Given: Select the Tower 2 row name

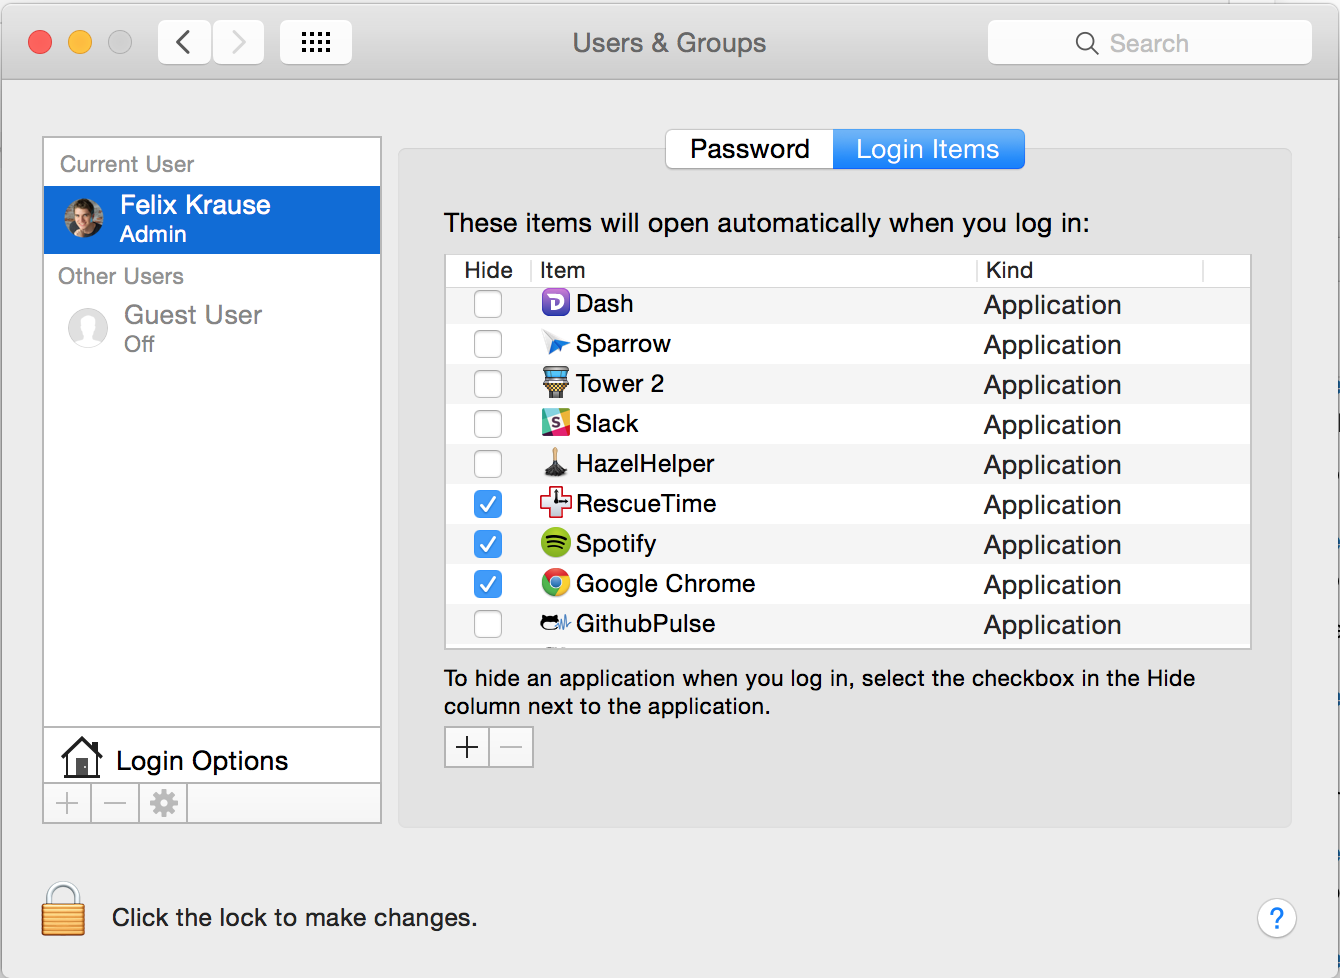Looking at the screenshot, I should [x=619, y=383].
